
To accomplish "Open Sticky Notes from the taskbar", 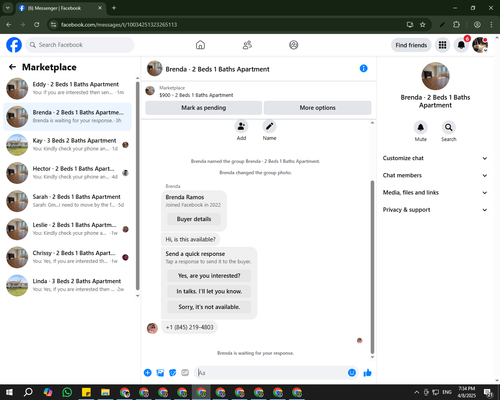I will [86, 392].
